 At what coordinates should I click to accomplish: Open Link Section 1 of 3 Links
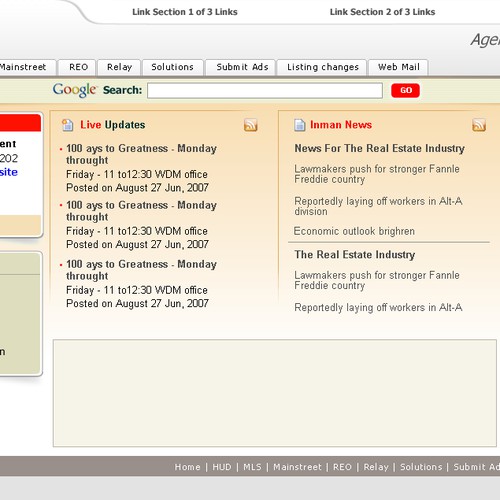[x=185, y=12]
